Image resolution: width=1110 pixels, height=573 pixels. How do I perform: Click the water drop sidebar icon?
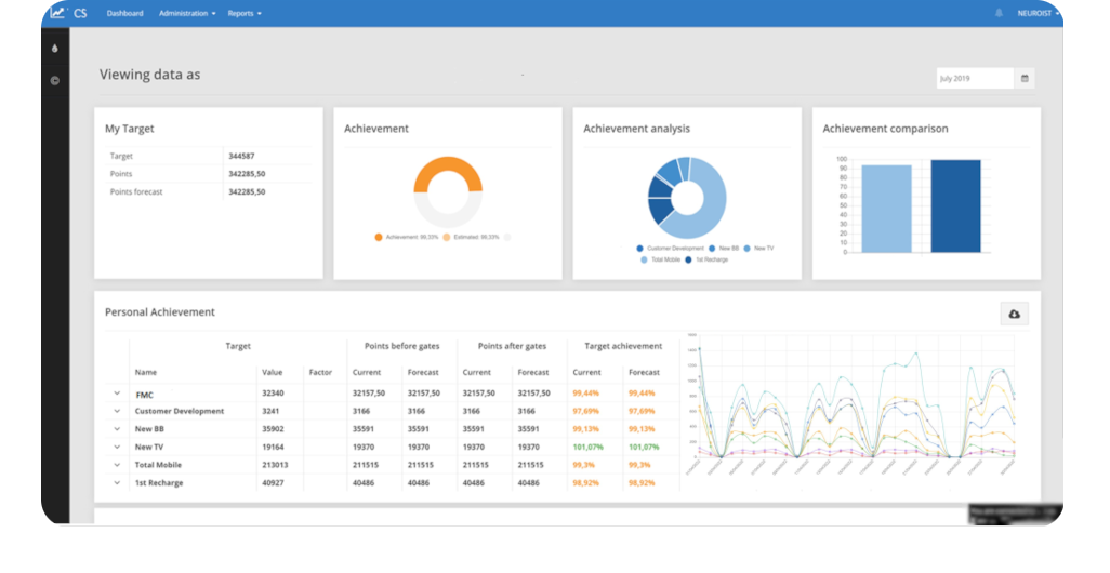[55, 47]
